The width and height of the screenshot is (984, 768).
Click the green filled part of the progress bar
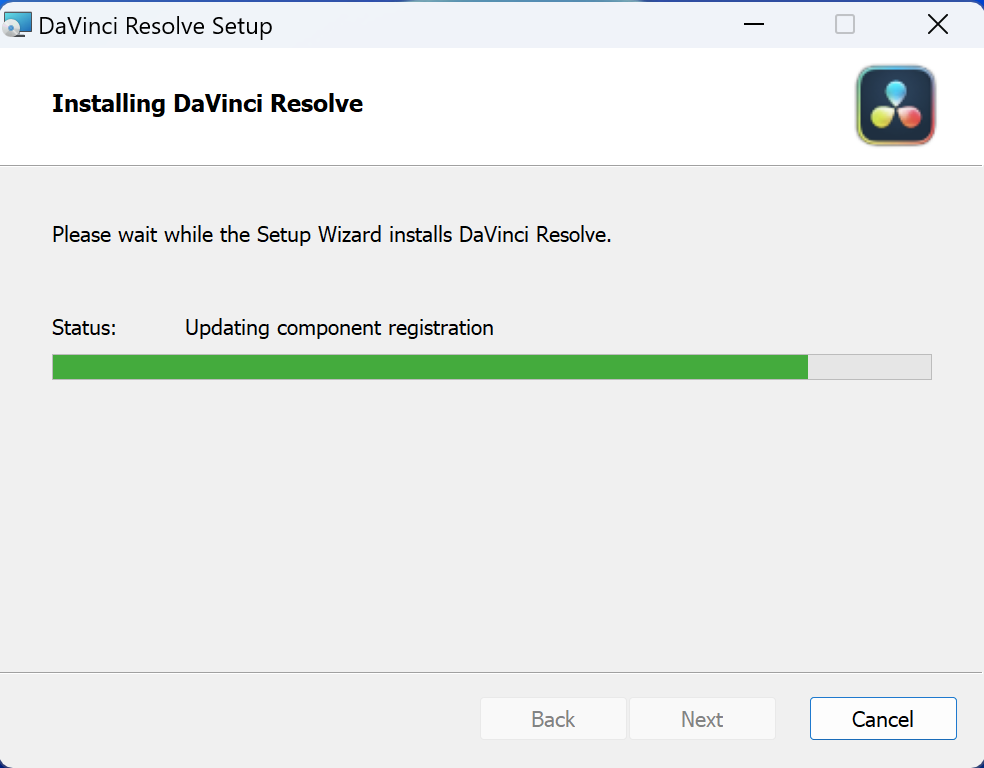tap(430, 367)
